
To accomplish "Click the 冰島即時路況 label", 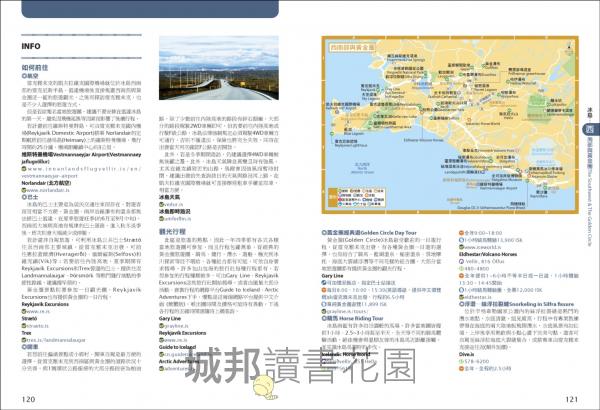I will pos(174,211).
